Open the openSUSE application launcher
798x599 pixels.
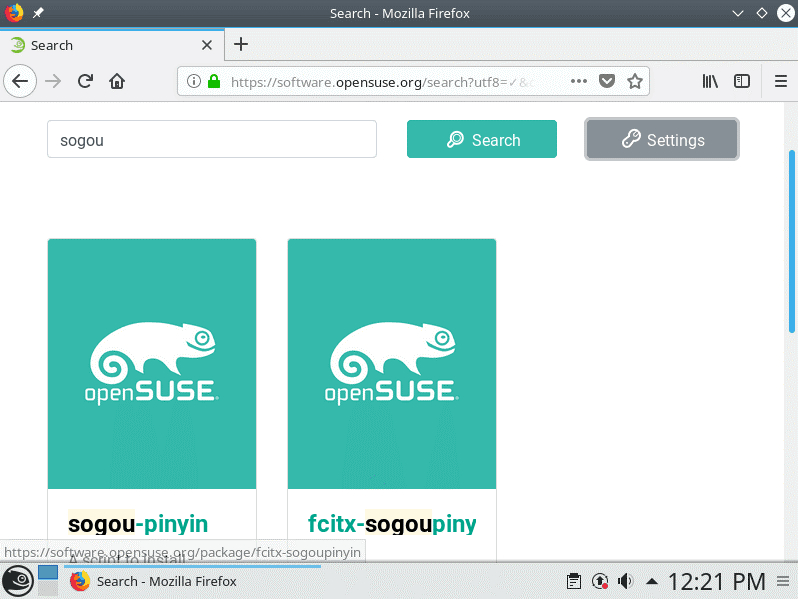pyautogui.click(x=18, y=581)
